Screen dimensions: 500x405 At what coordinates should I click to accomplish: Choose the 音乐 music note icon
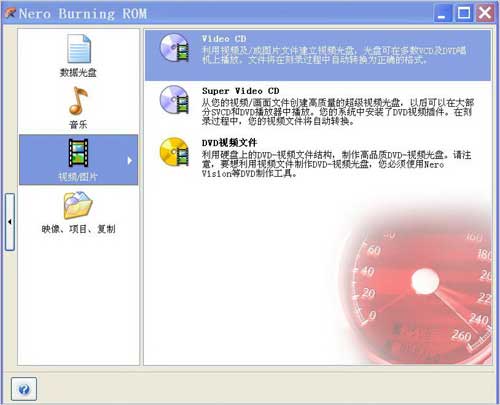click(78, 101)
